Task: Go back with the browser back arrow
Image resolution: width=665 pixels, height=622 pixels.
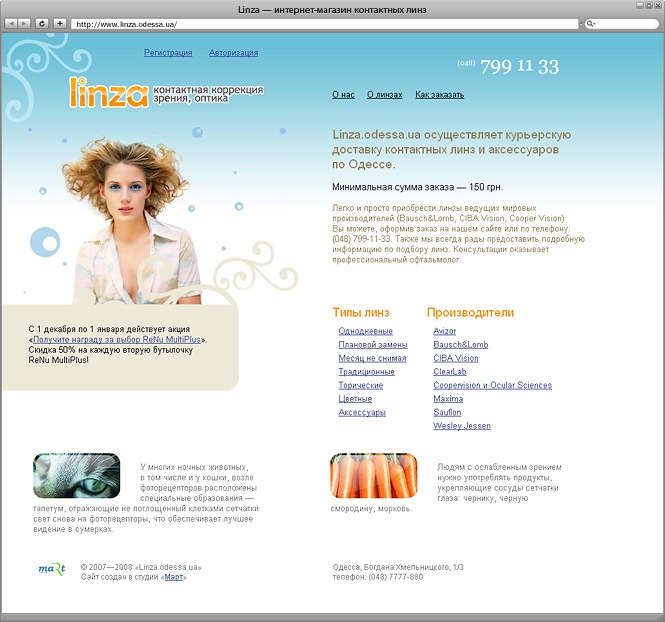Action: [11, 24]
